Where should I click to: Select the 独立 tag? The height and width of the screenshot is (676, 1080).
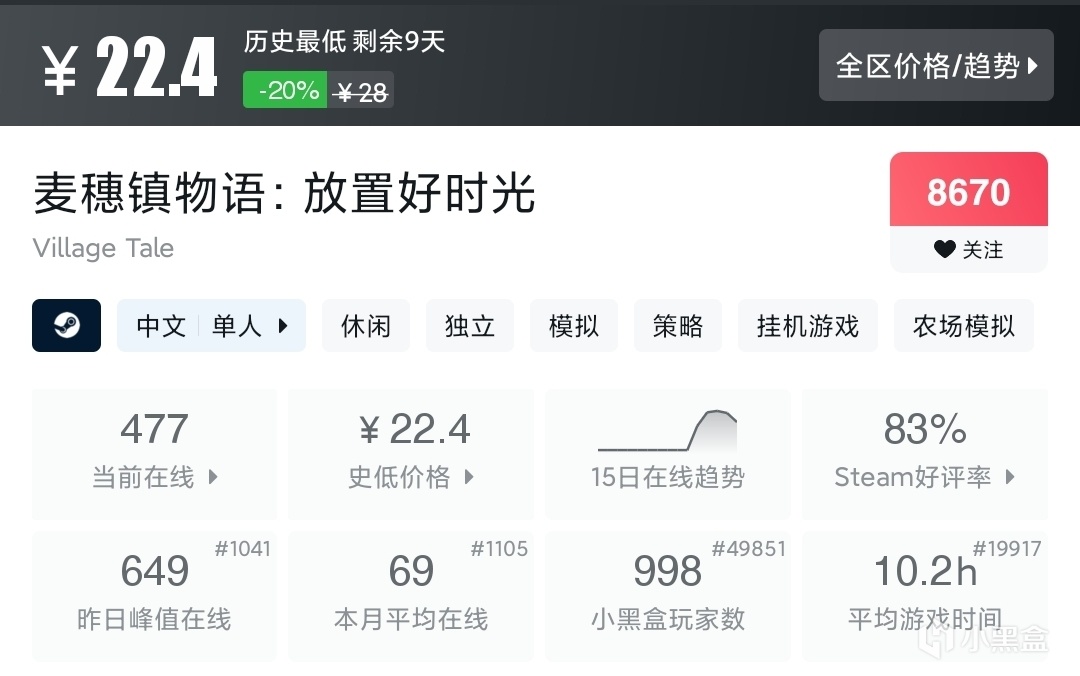click(x=470, y=325)
